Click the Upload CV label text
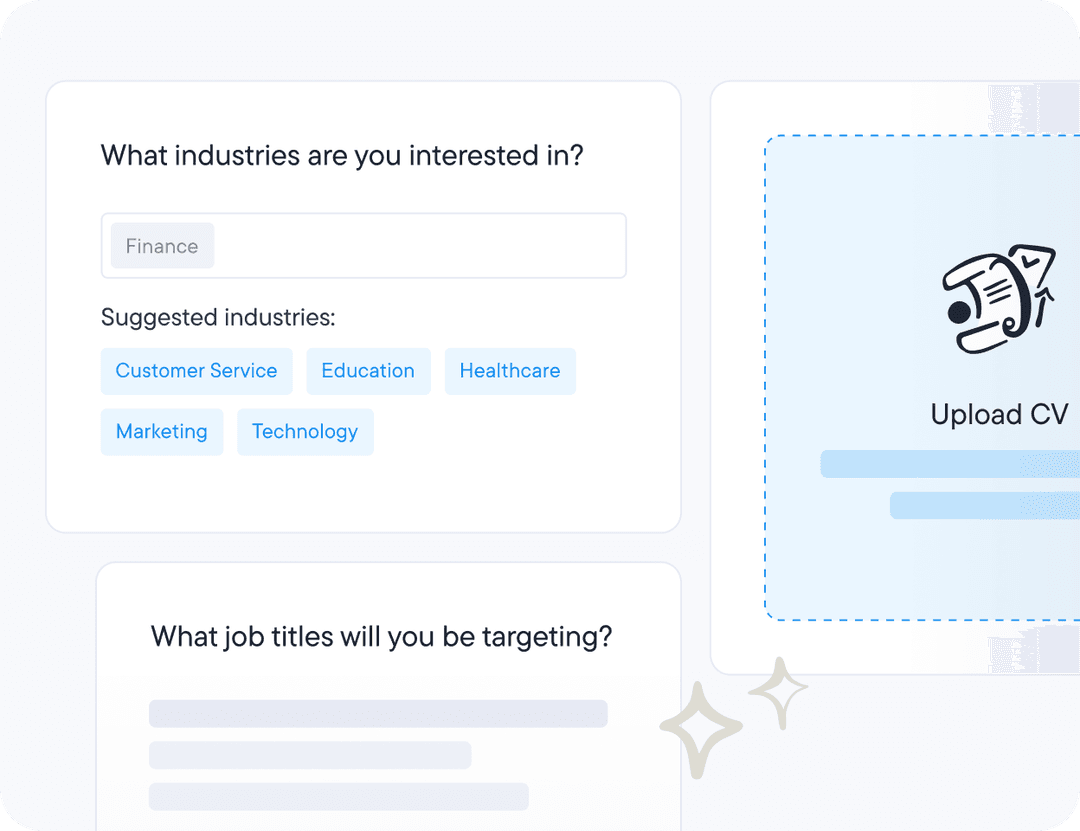This screenshot has height=831, width=1080. [999, 414]
